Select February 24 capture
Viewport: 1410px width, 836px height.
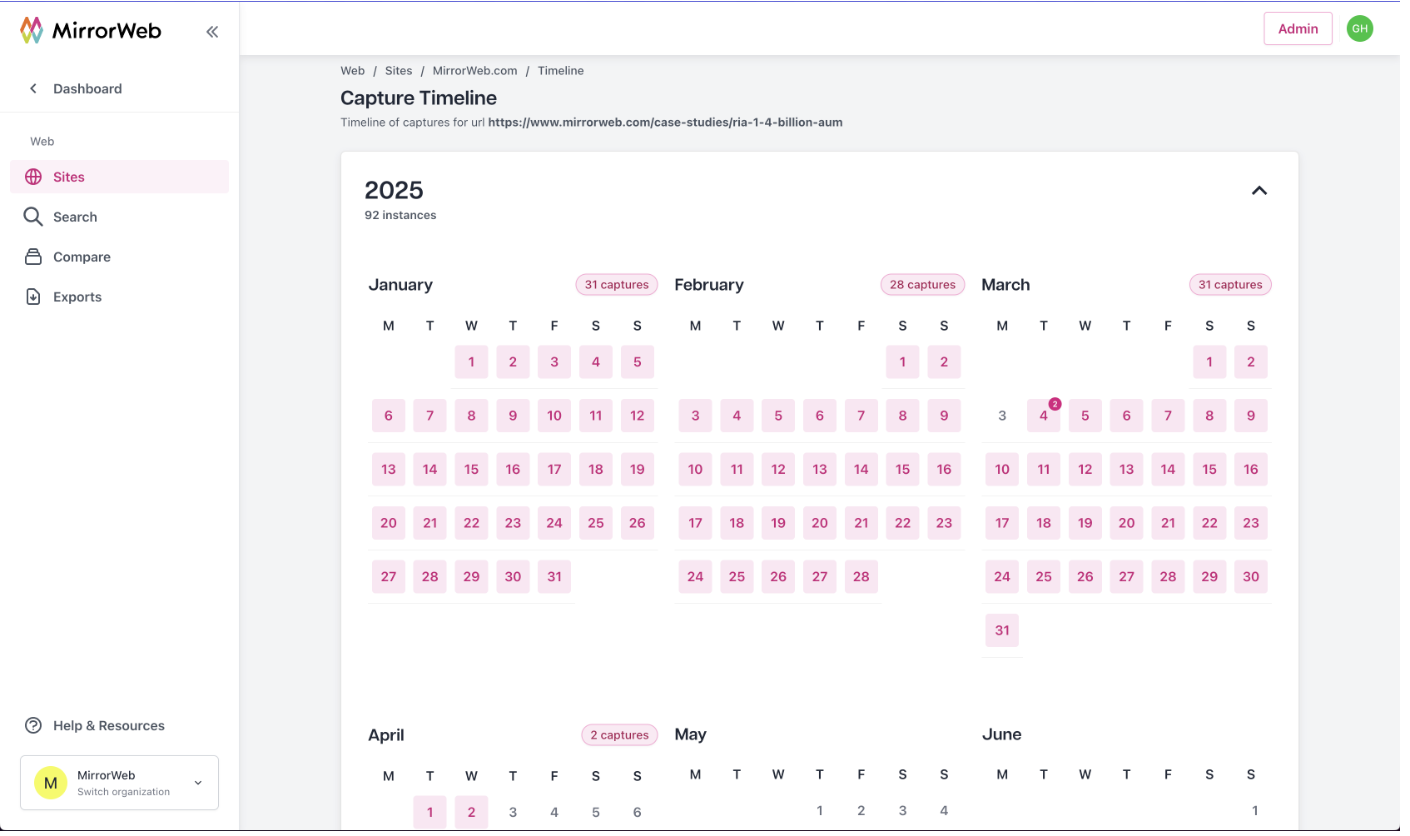[695, 577]
